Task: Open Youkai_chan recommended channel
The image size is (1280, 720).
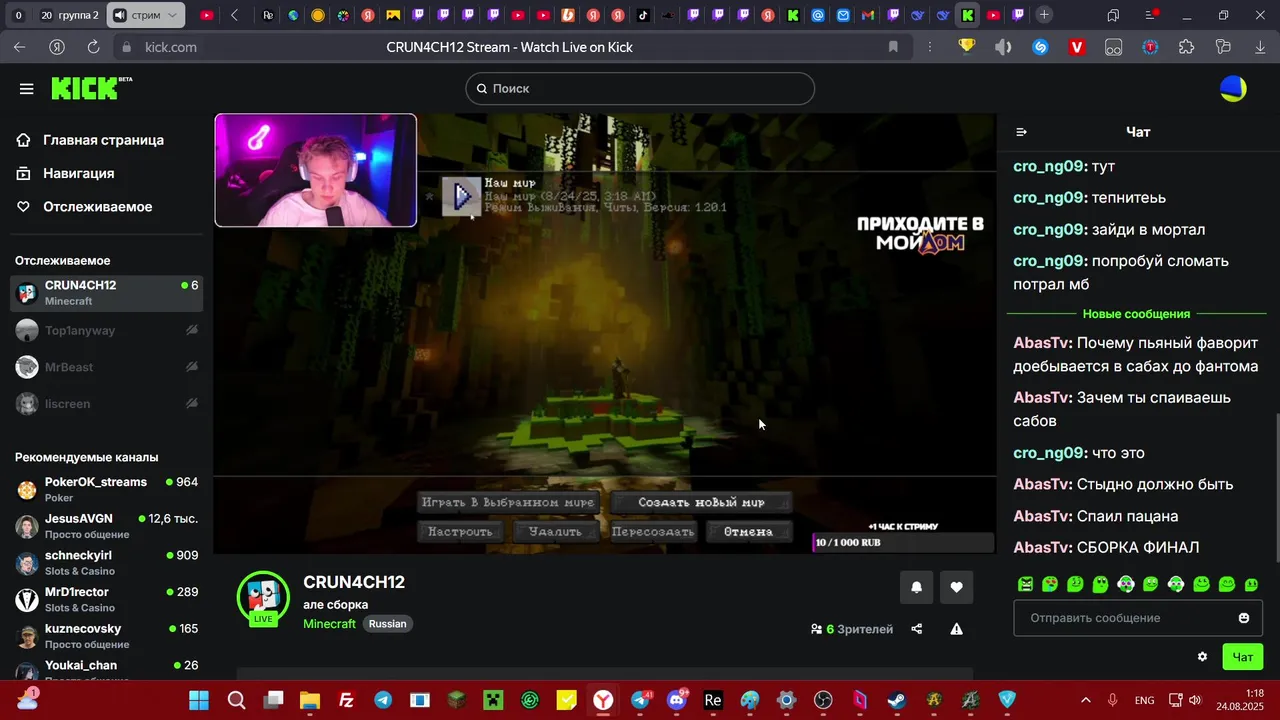Action: 106,669
